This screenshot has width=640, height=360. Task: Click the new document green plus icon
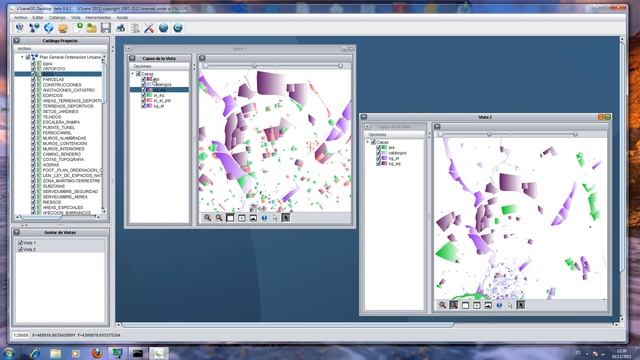(x=79, y=28)
